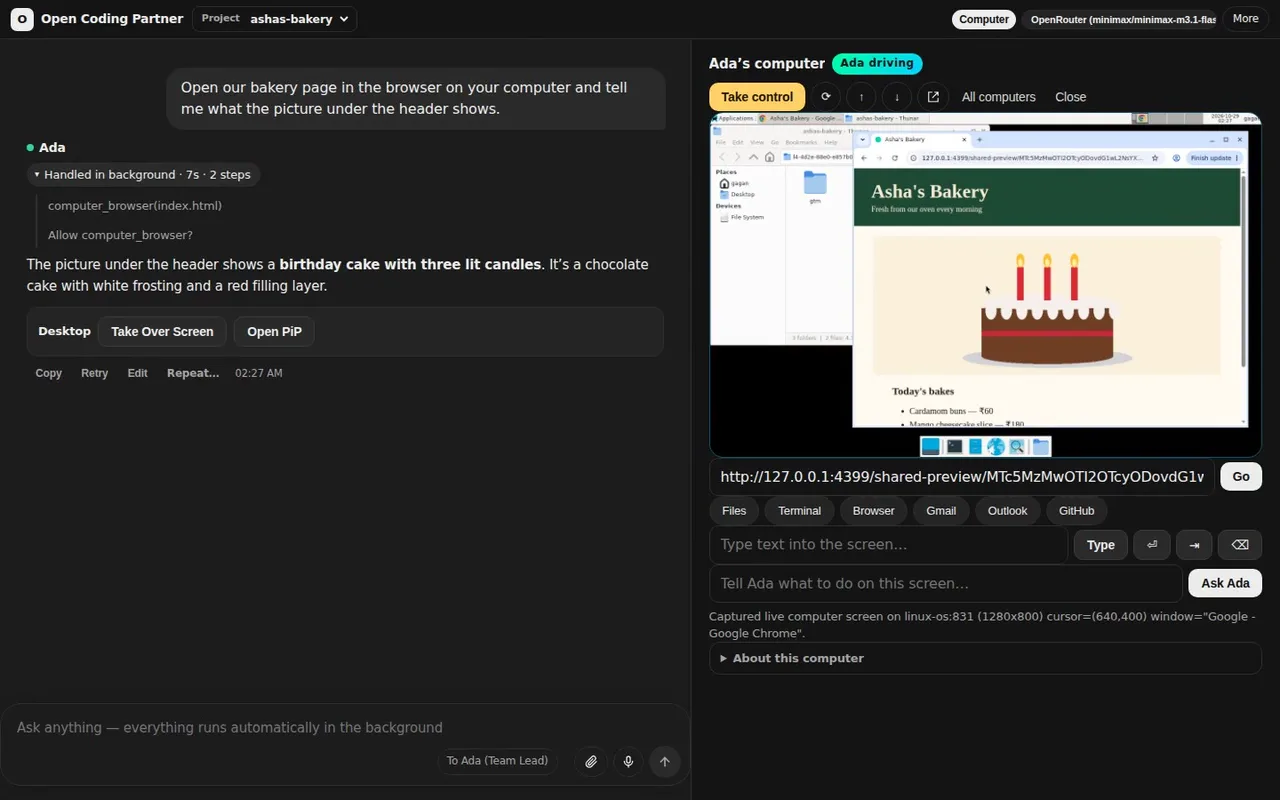Click the Take Over Screen button

162,332
